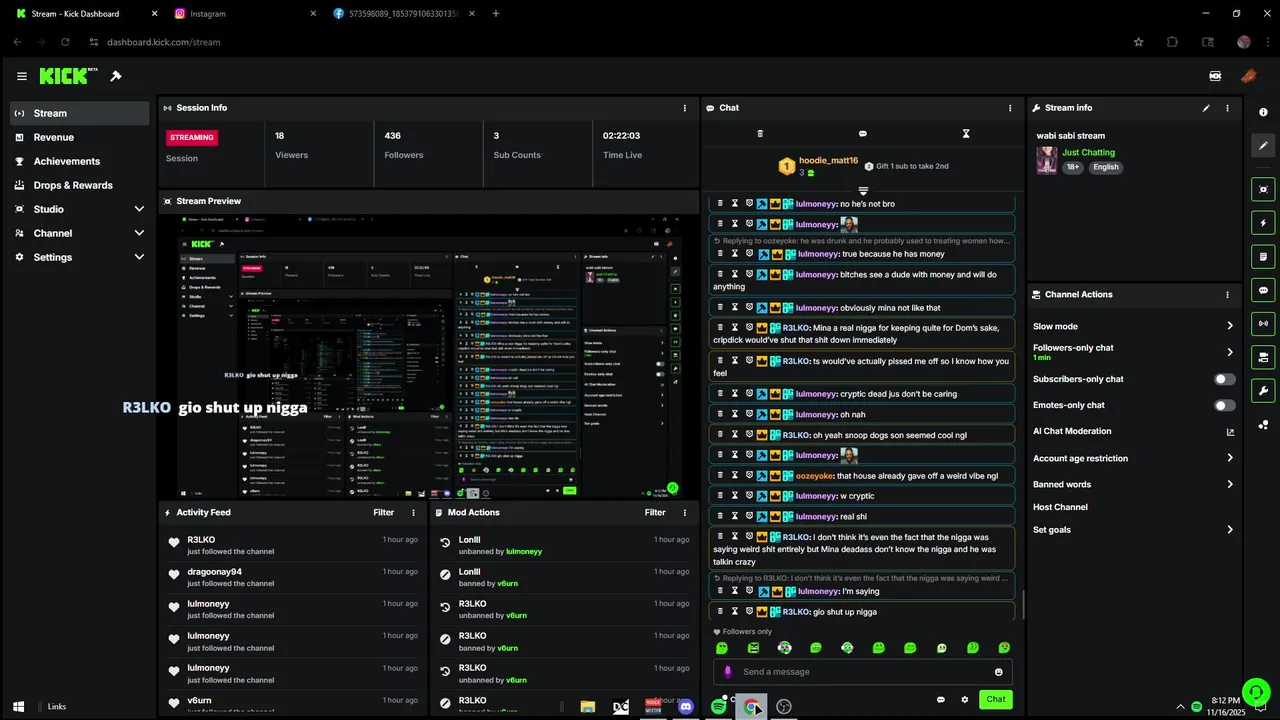This screenshot has width=1280, height=720.
Task: Open Activity Feed three-dot menu
Action: [x=413, y=513]
